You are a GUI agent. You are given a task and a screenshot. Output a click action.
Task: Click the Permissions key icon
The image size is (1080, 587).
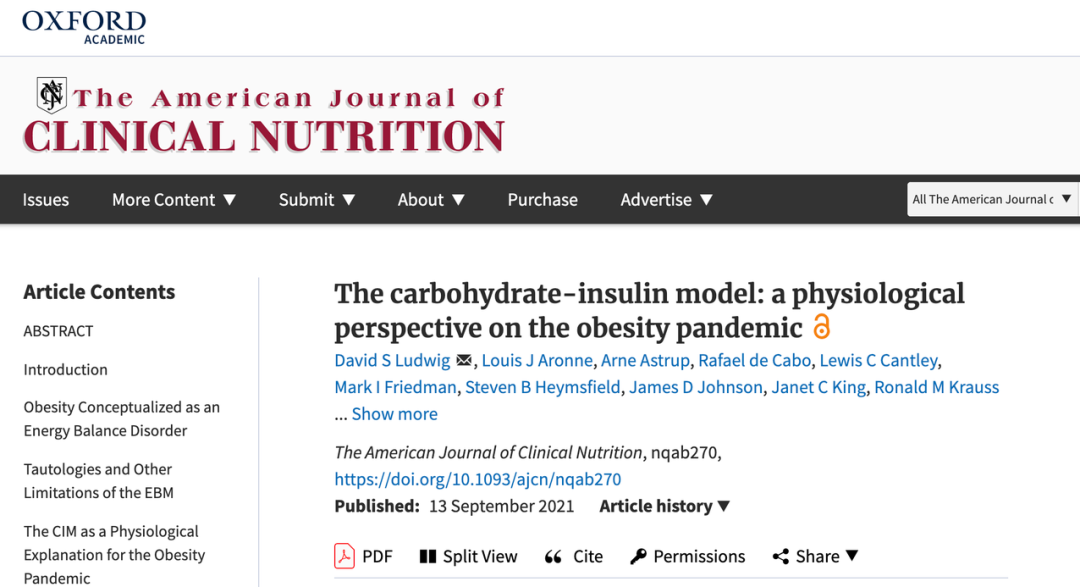638,556
